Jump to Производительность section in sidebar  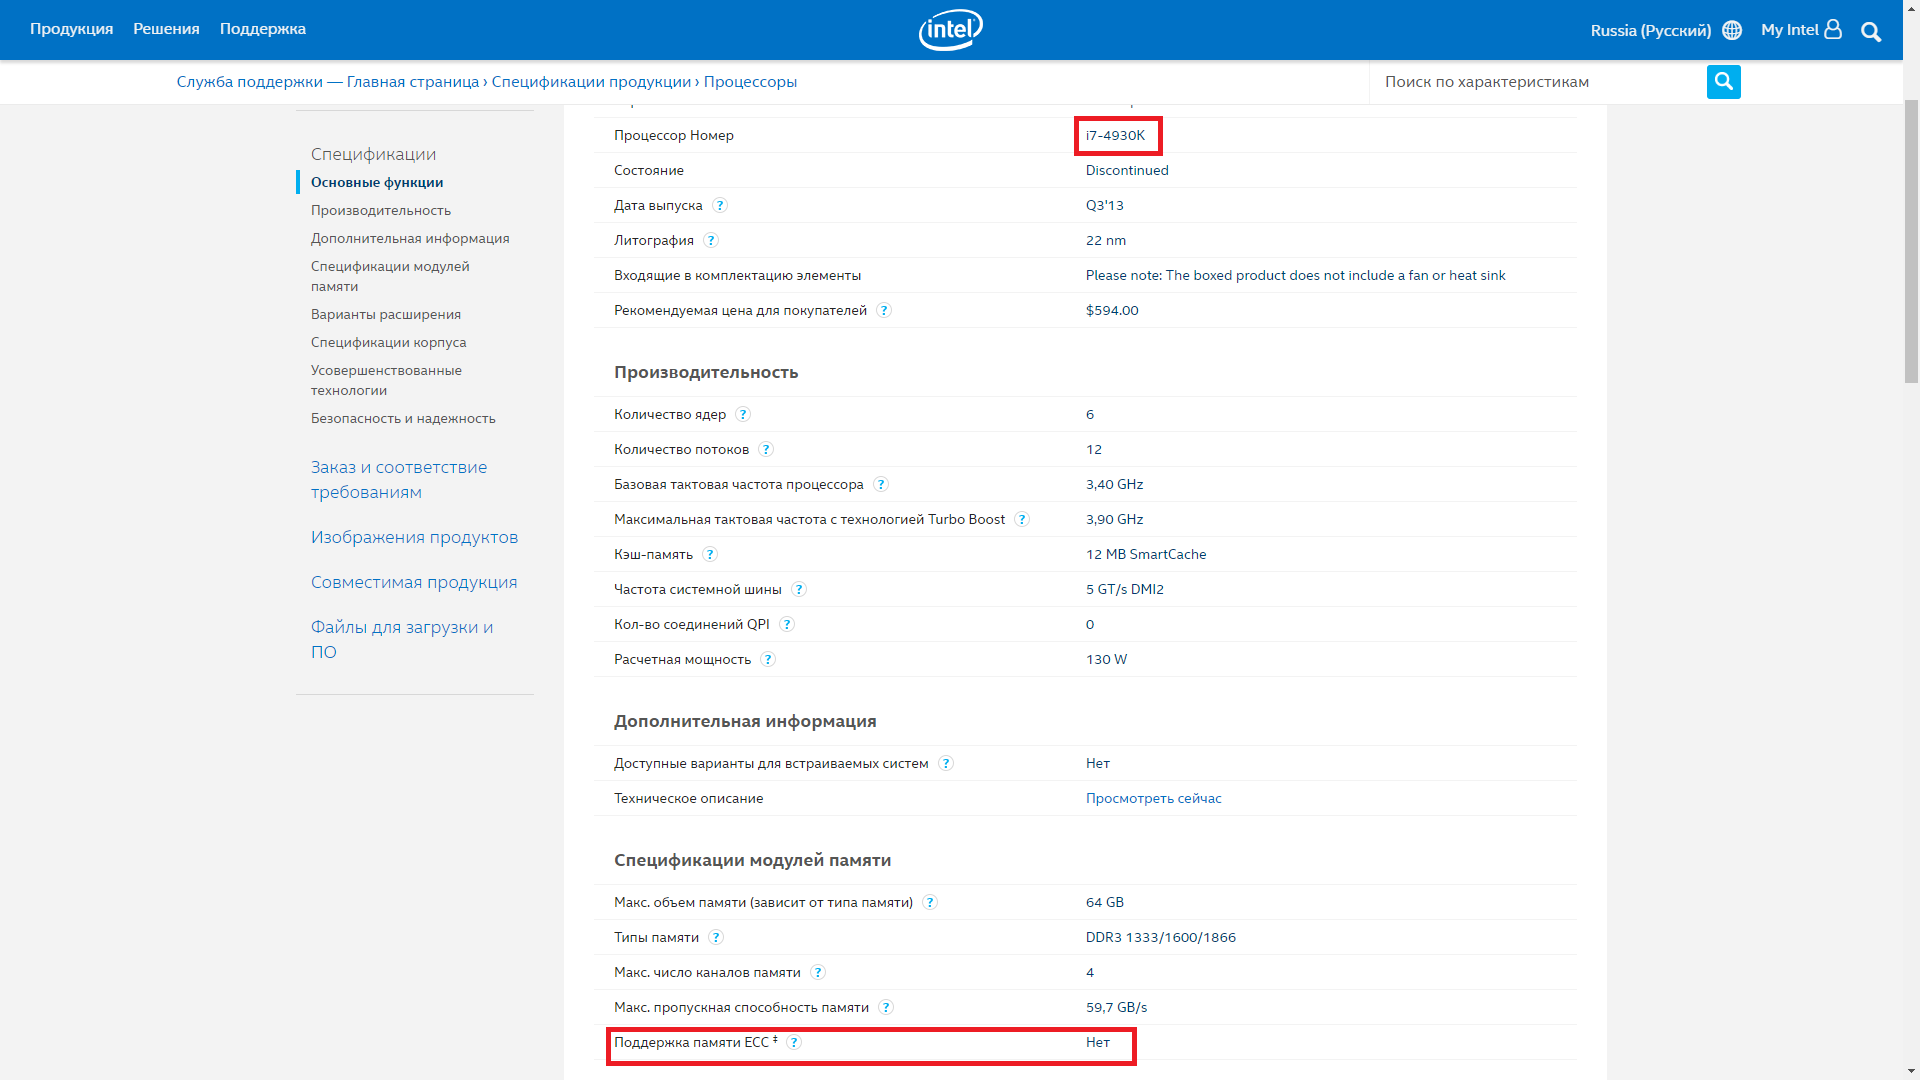pos(380,210)
